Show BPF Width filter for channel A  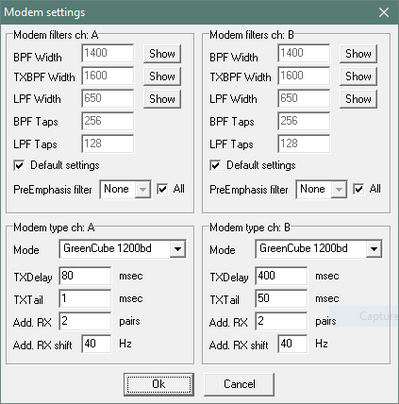pyautogui.click(x=162, y=54)
